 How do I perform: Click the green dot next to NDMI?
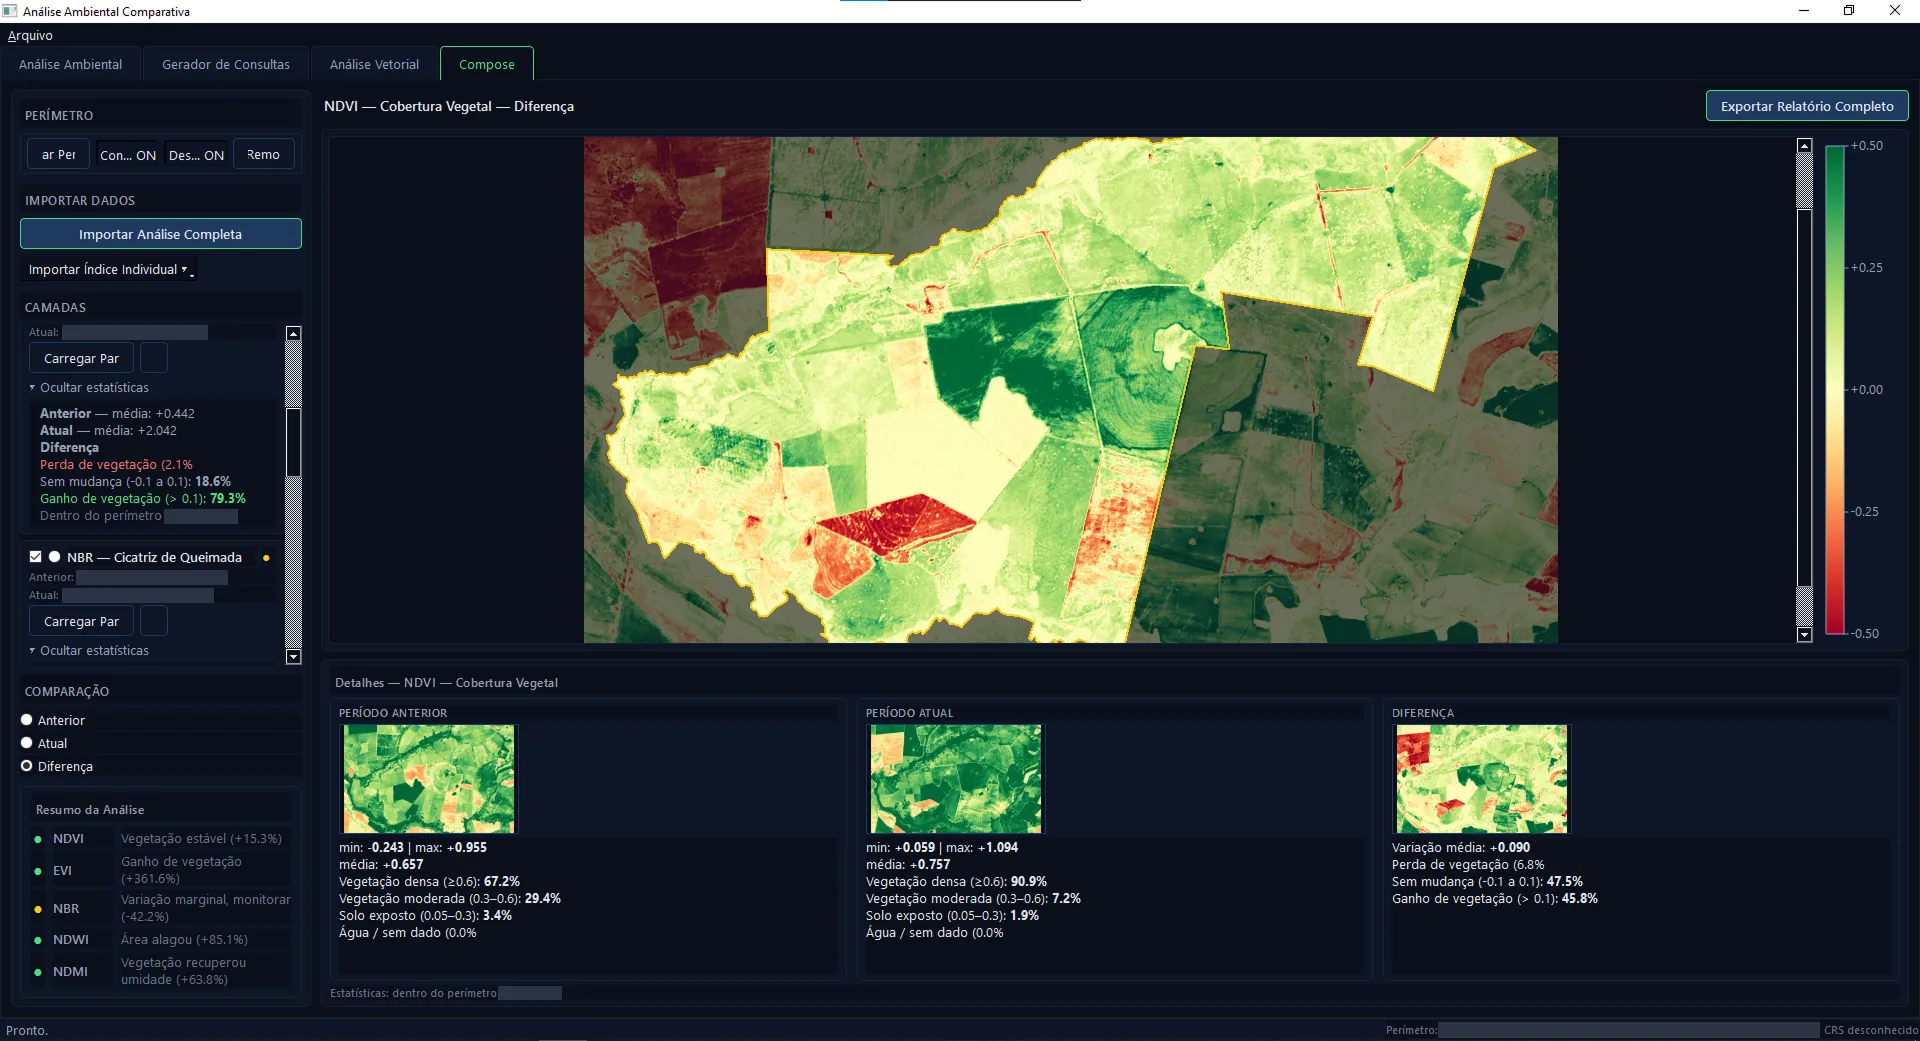click(38, 972)
